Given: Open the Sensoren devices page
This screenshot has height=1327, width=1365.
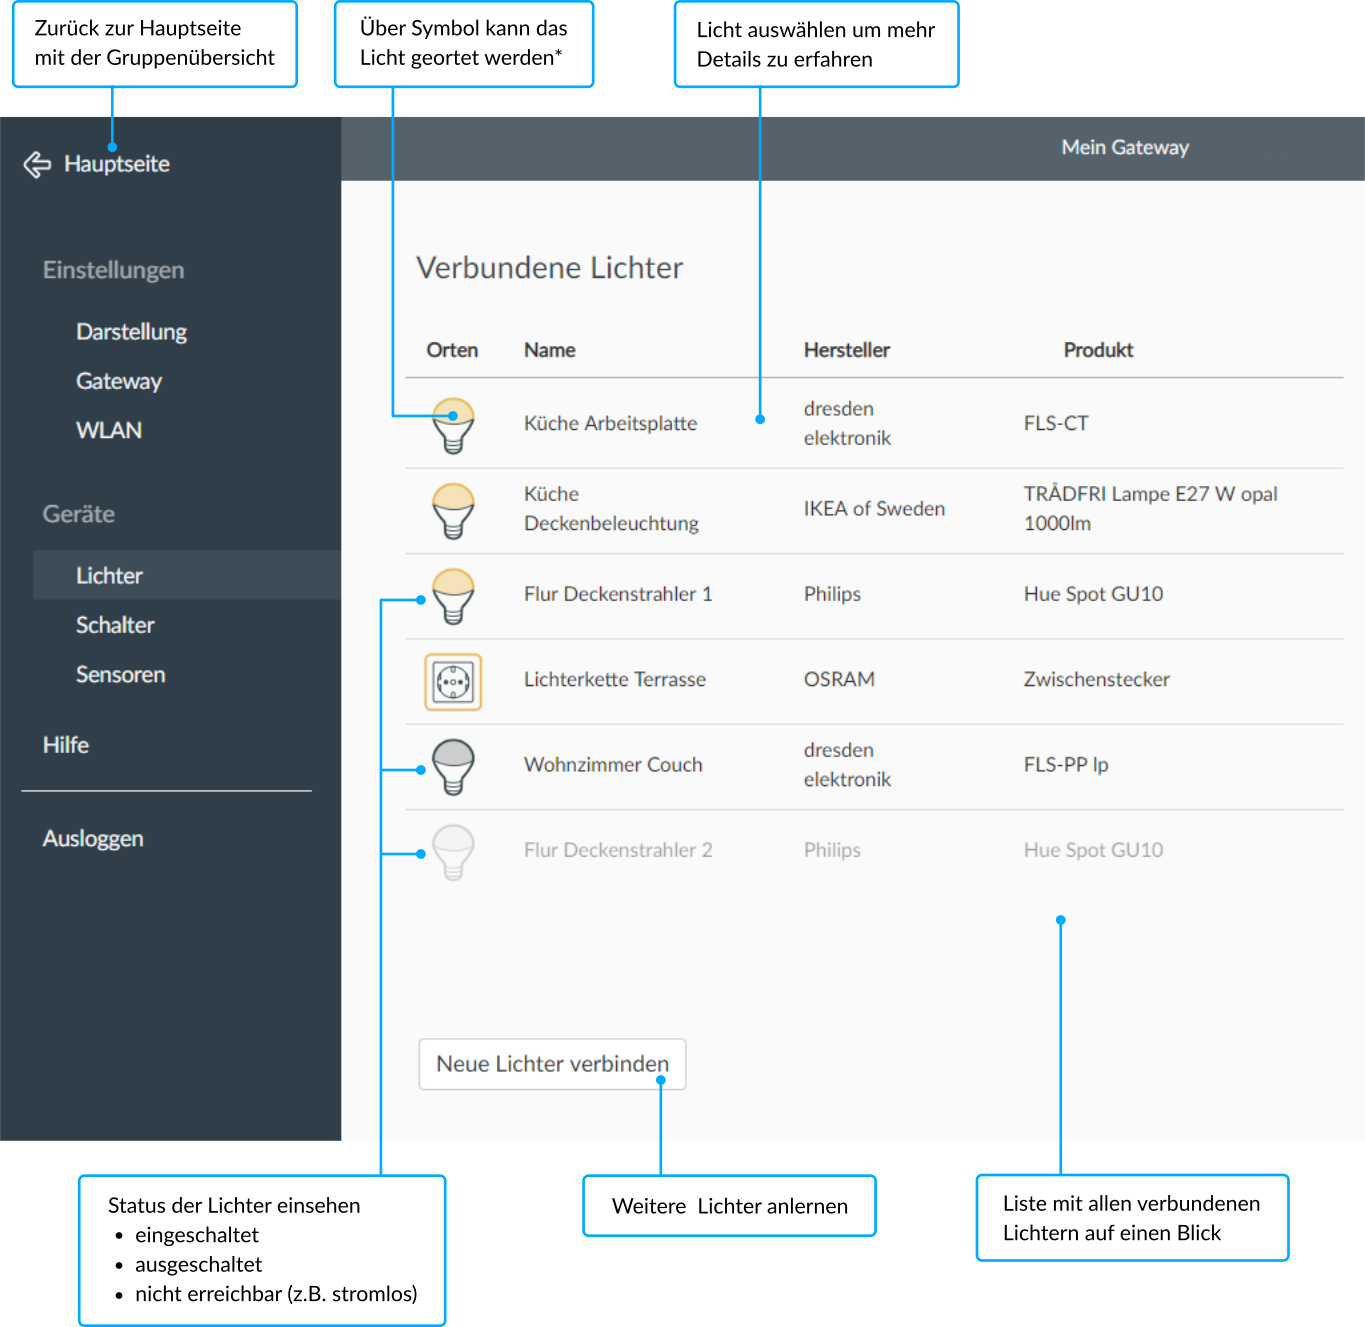Looking at the screenshot, I should [120, 675].
